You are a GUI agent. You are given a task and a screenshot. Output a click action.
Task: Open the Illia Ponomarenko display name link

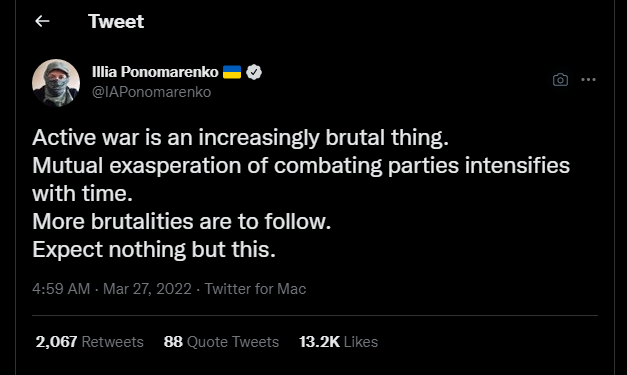tap(155, 72)
